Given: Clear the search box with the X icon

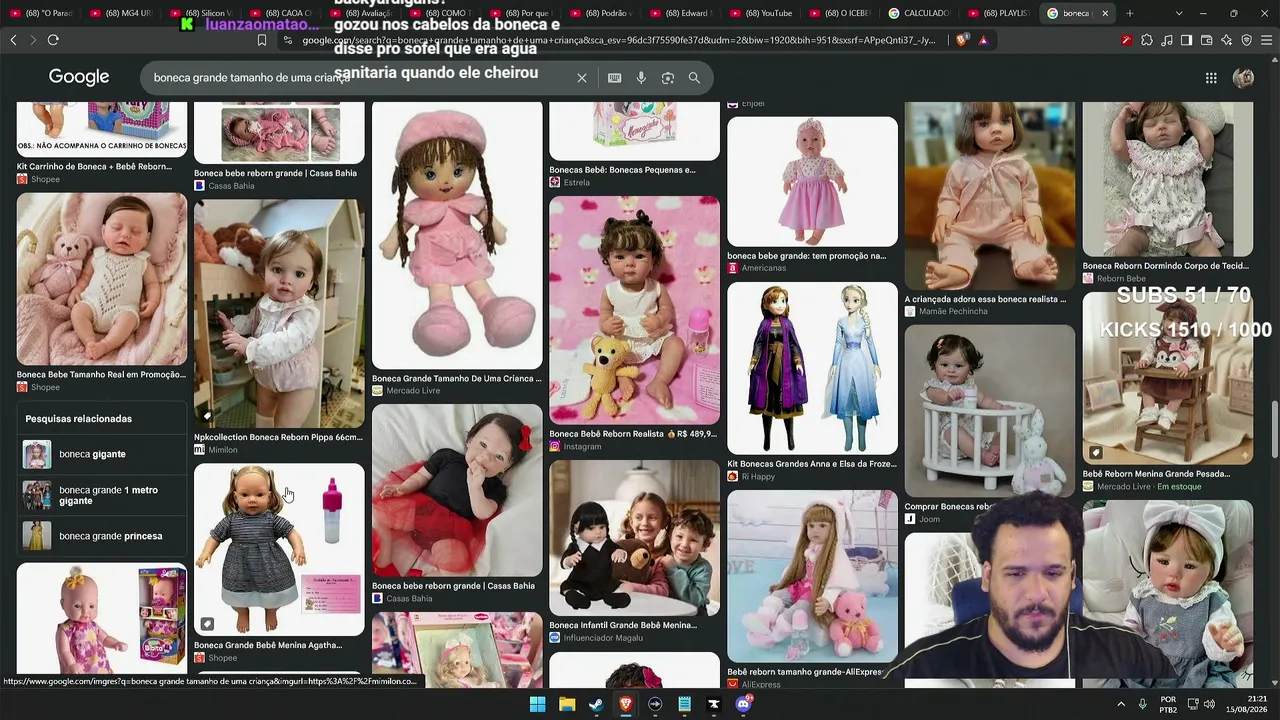Looking at the screenshot, I should [x=582, y=78].
